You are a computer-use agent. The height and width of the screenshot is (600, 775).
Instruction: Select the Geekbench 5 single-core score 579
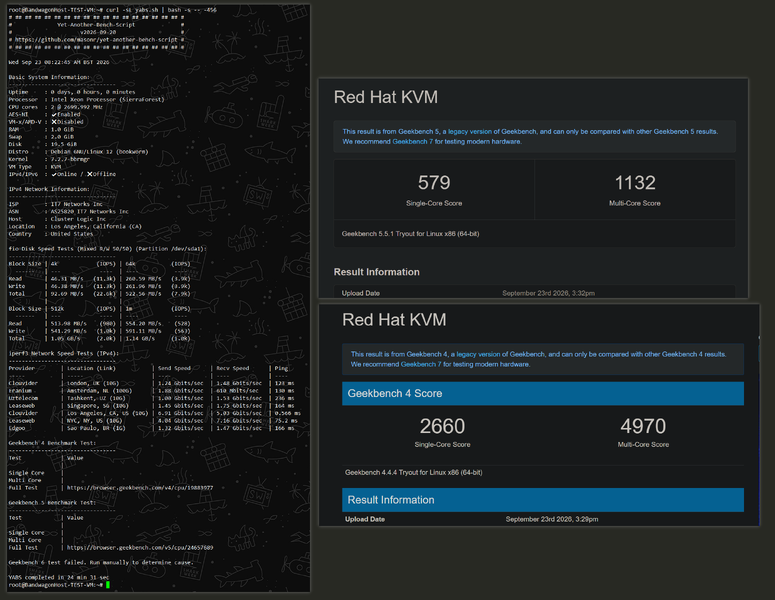coord(434,183)
